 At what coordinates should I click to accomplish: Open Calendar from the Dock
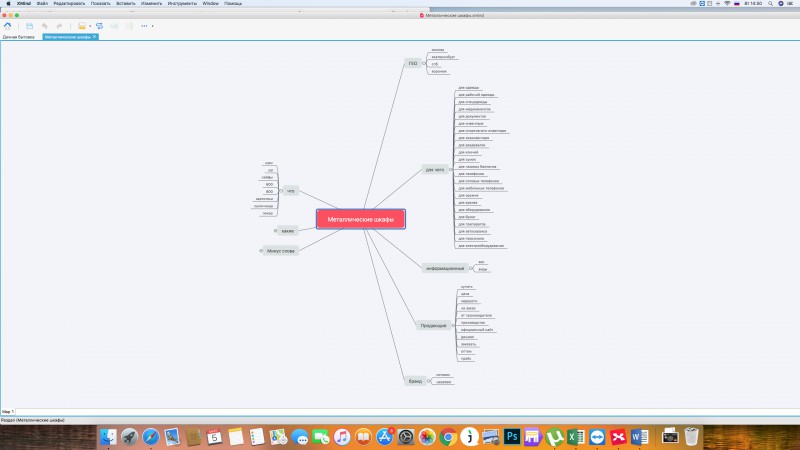214,437
